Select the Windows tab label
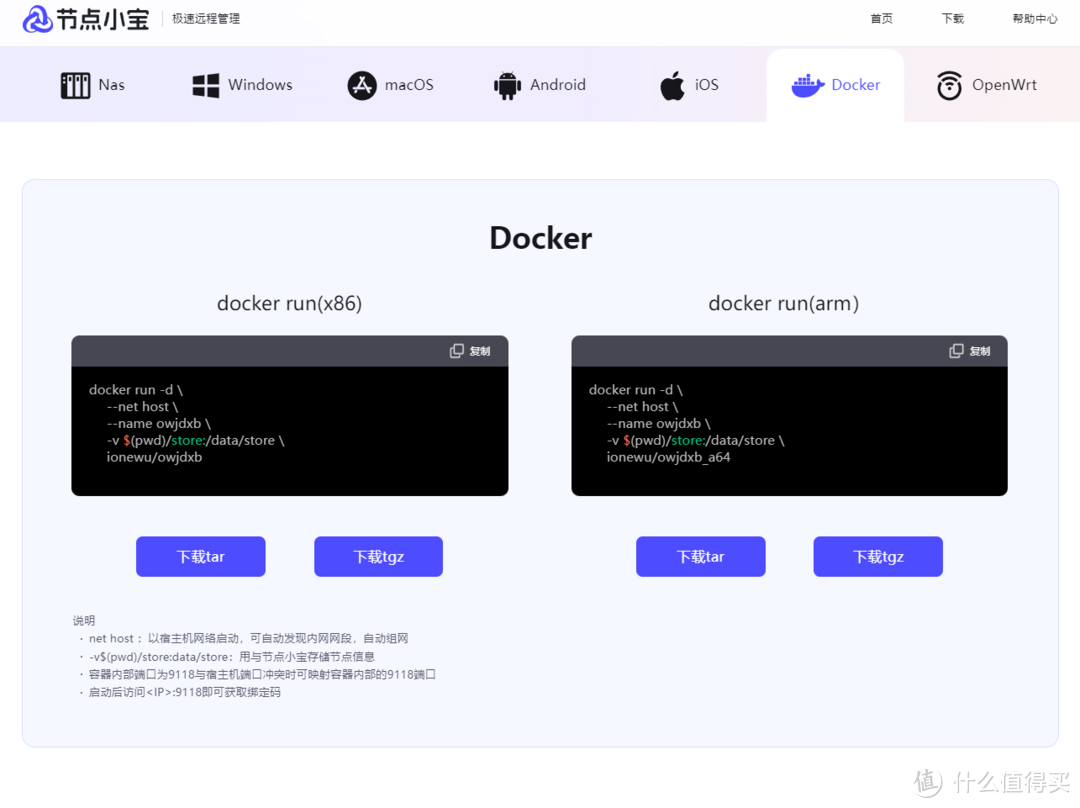 click(260, 85)
